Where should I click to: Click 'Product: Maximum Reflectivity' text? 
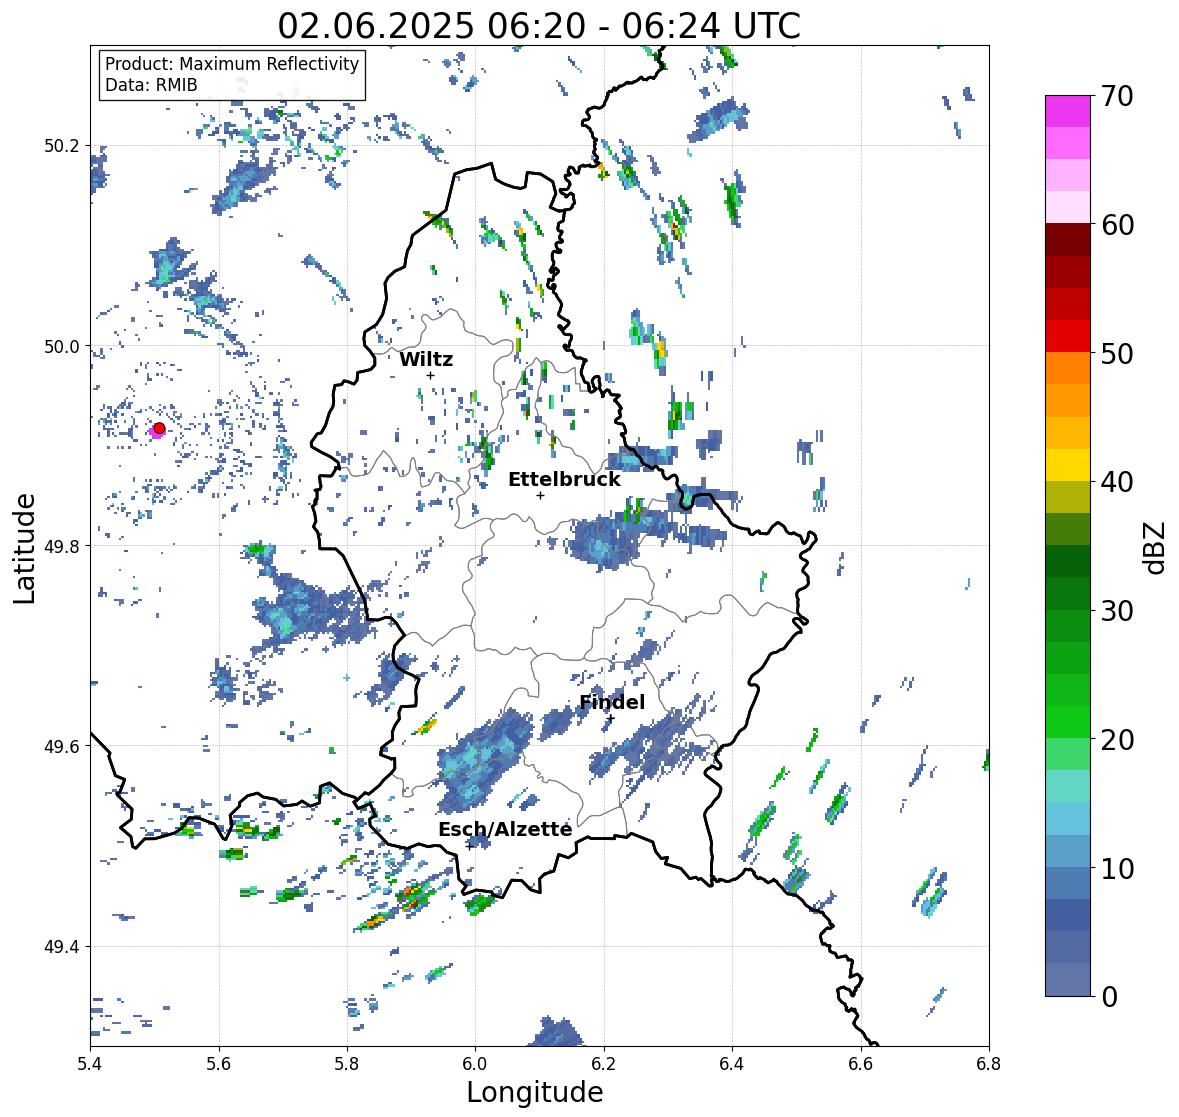[x=232, y=64]
